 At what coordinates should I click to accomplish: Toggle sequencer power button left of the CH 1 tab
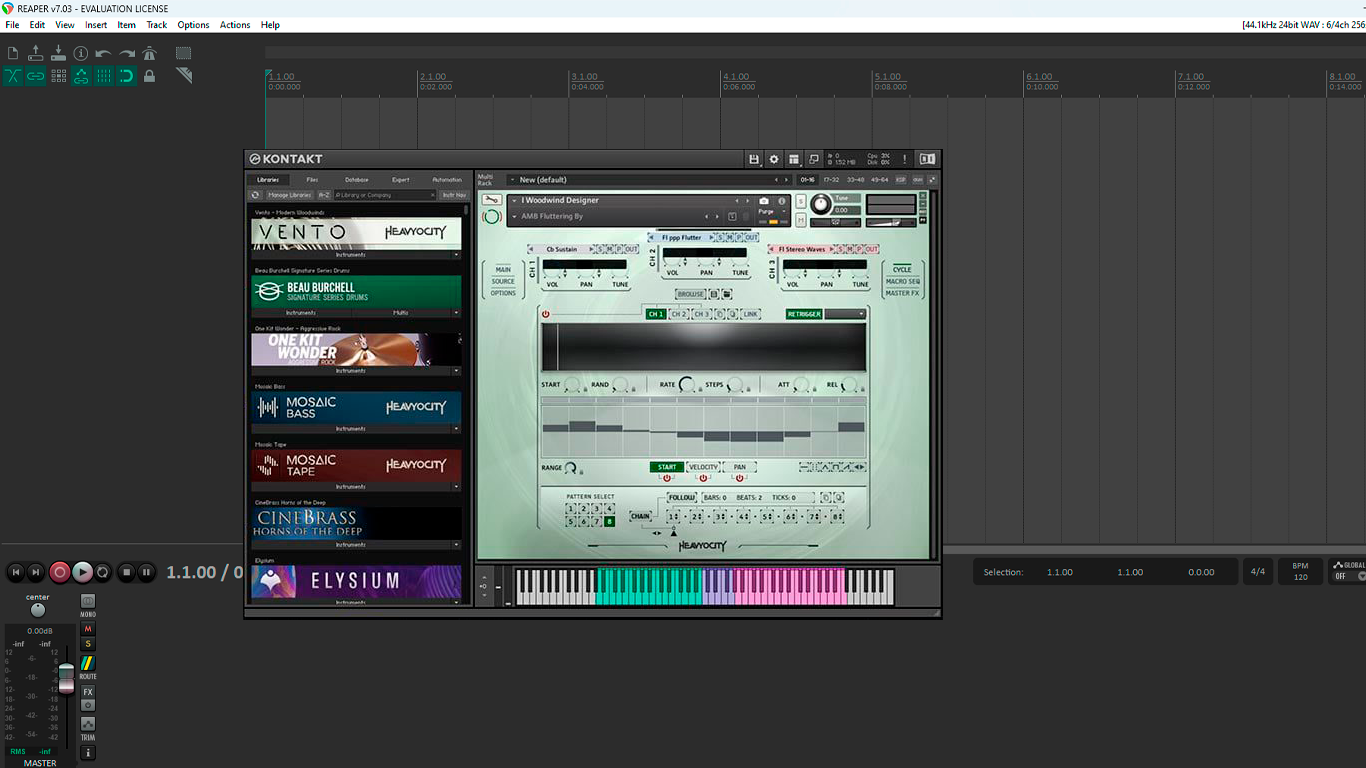(546, 314)
